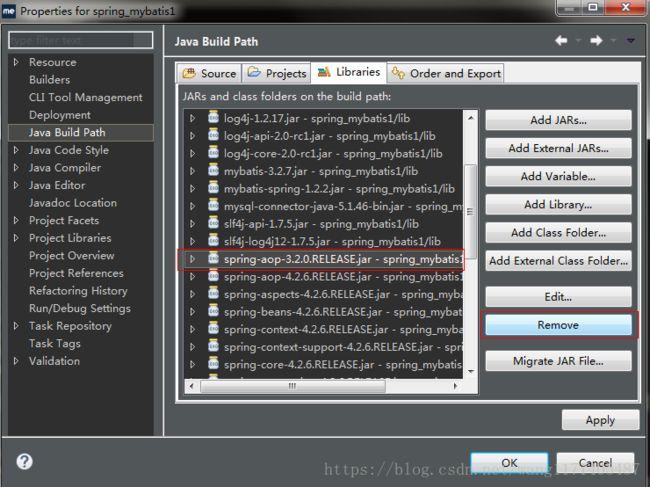Viewport: 650px width, 487px height.
Task: Click Add External Class Folder... button
Action: pyautogui.click(x=558, y=261)
